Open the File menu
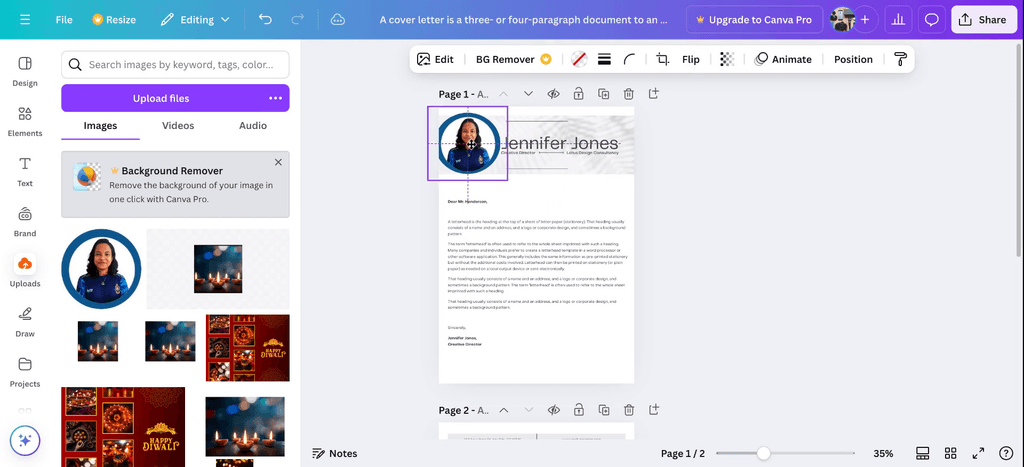The image size is (1024, 467). [x=64, y=20]
